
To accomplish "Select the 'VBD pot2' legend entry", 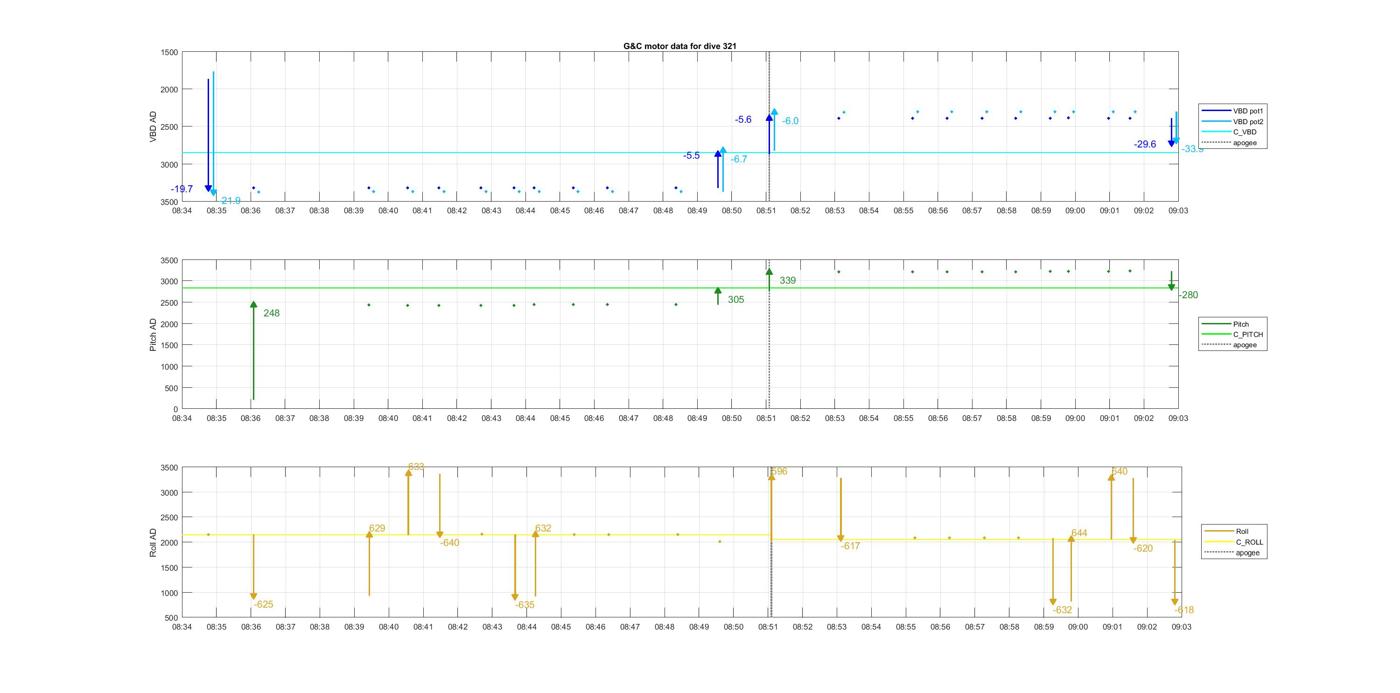I will (x=1234, y=121).
